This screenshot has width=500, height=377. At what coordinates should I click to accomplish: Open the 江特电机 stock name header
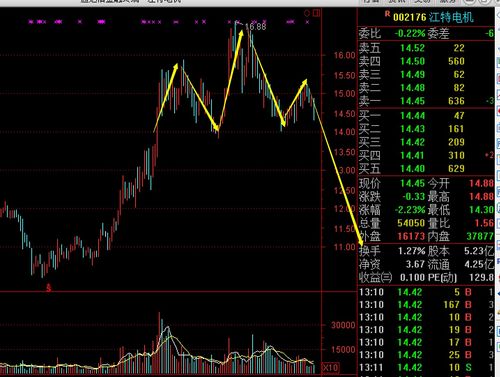pos(451,17)
